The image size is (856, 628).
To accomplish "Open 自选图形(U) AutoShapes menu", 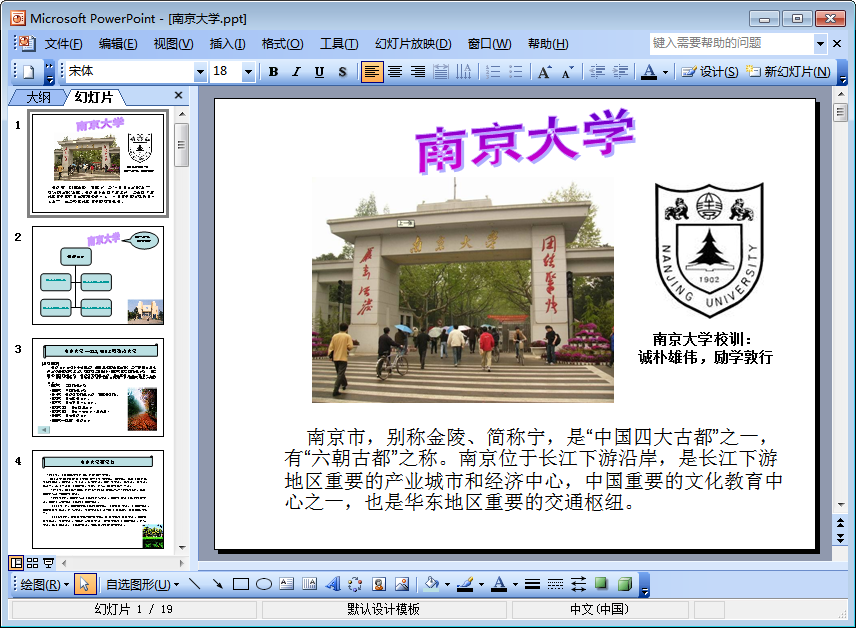I will coord(141,585).
